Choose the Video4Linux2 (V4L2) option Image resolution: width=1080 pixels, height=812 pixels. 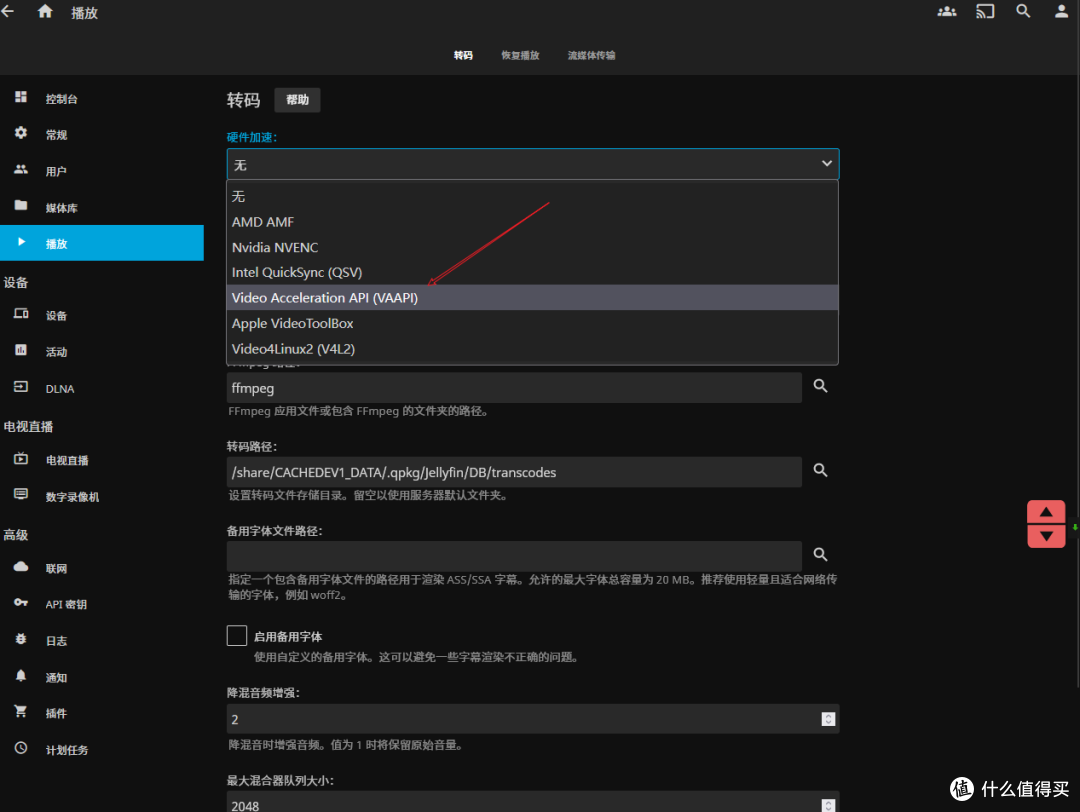point(532,348)
